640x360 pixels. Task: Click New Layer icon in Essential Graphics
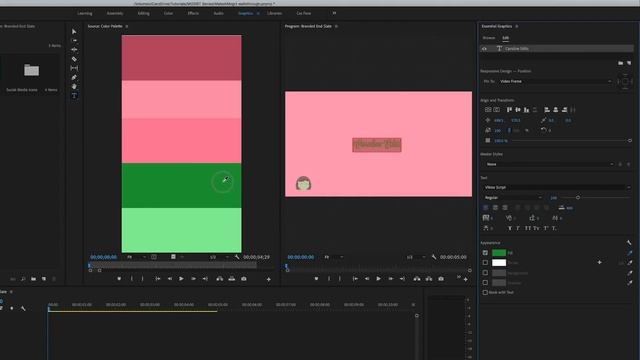(x=629, y=63)
